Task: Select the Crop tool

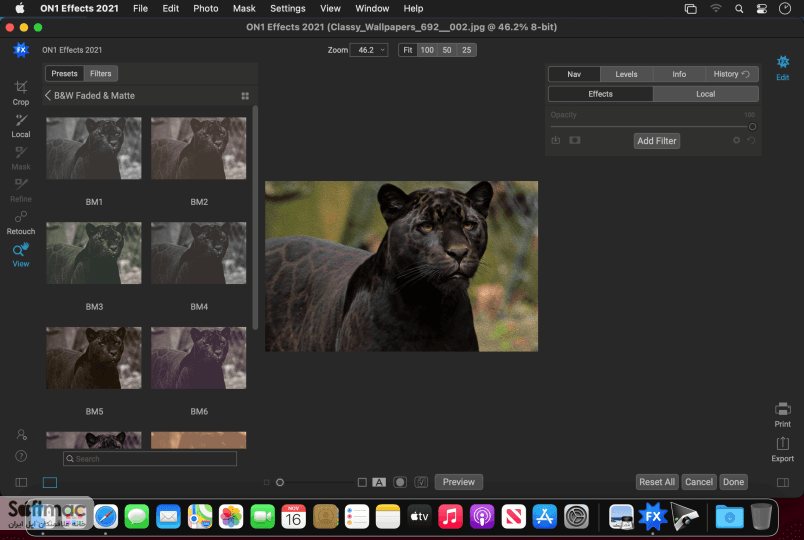Action: (x=21, y=93)
